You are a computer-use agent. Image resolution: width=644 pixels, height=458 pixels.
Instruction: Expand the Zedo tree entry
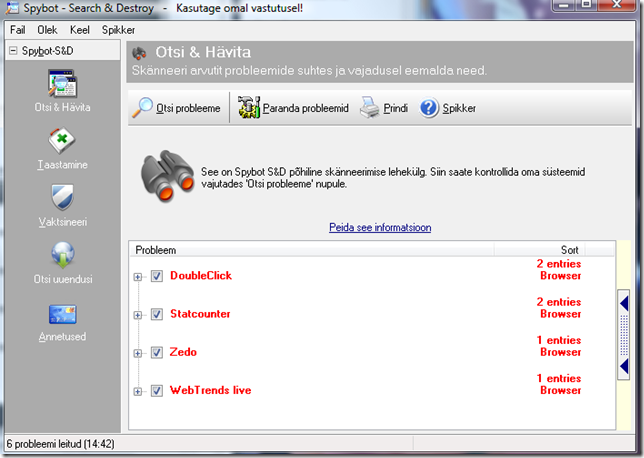[138, 353]
